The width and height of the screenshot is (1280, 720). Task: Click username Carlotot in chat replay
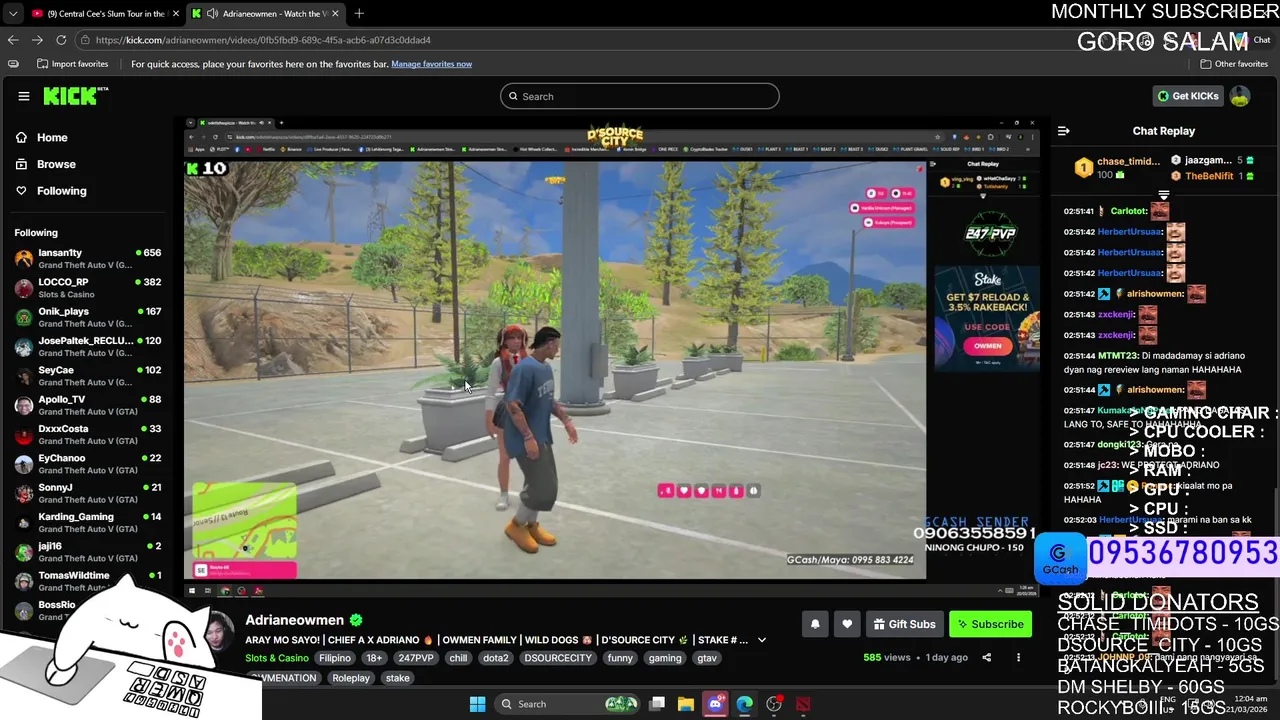point(1128,212)
